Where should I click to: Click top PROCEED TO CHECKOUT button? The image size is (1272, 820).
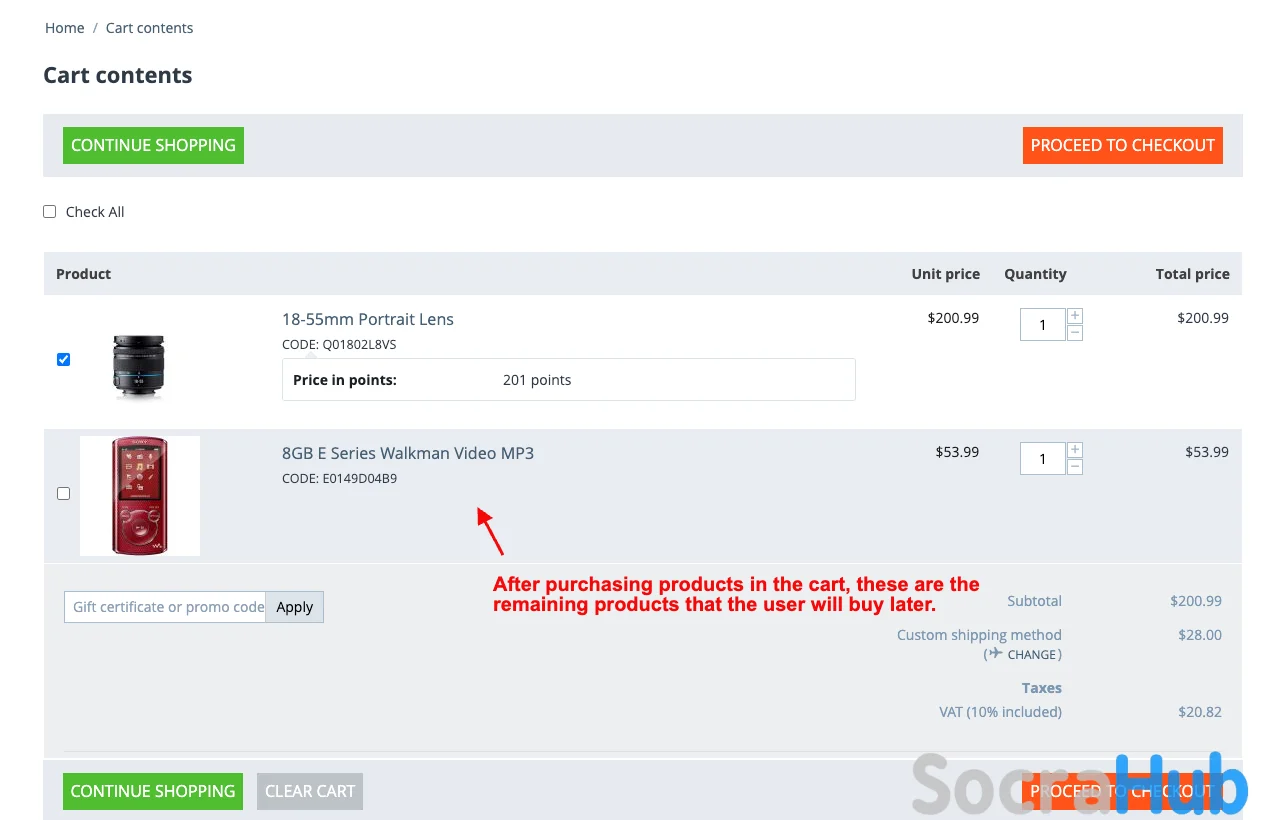pyautogui.click(x=1122, y=145)
